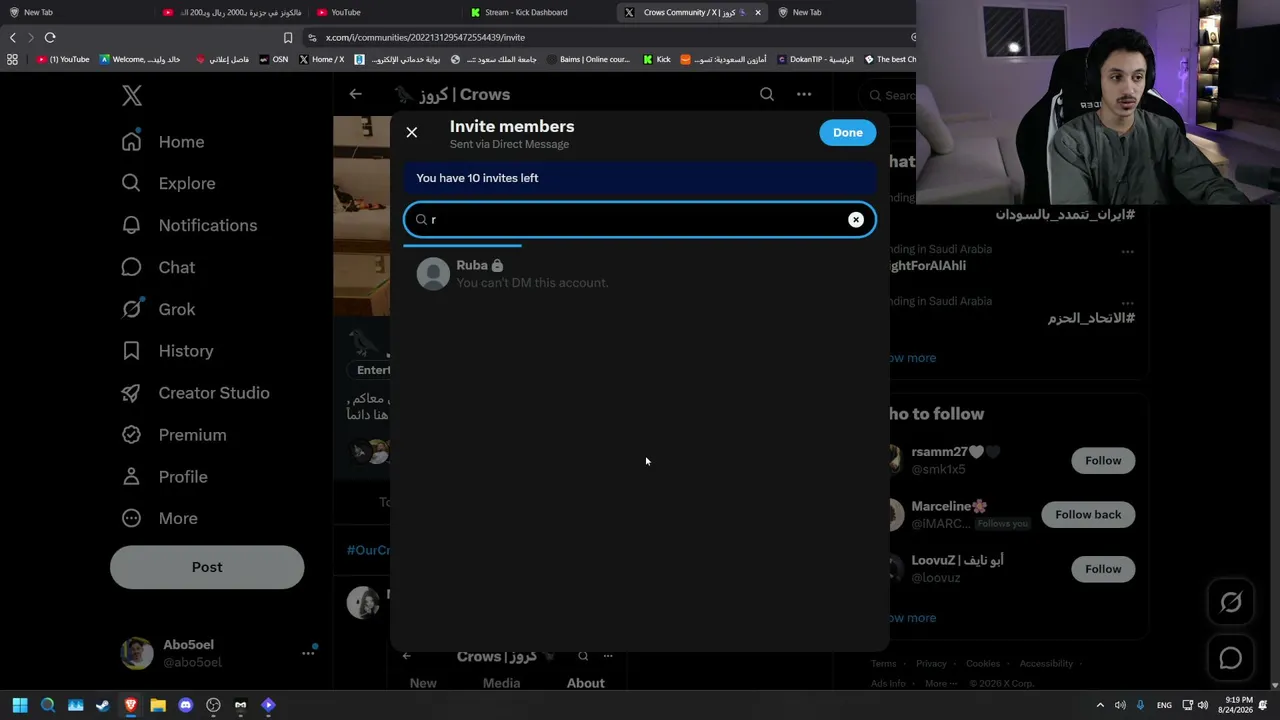Go to Home in the X sidebar
The width and height of the screenshot is (1280, 720).
coord(163,142)
